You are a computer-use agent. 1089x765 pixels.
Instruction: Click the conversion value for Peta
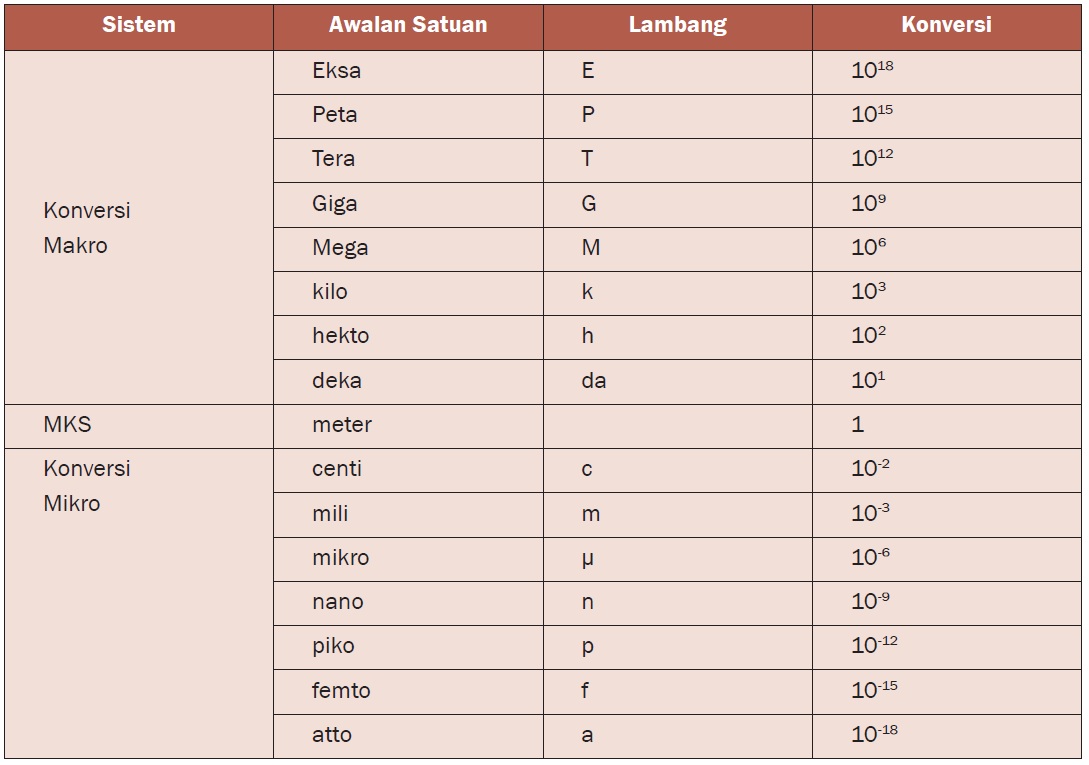tap(872, 114)
